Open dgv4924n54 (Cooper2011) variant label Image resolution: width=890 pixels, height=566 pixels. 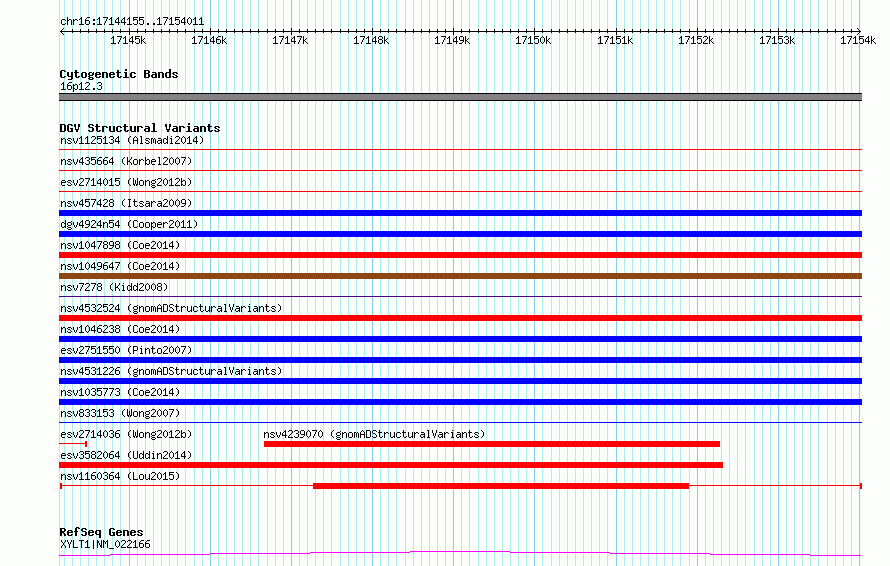129,224
